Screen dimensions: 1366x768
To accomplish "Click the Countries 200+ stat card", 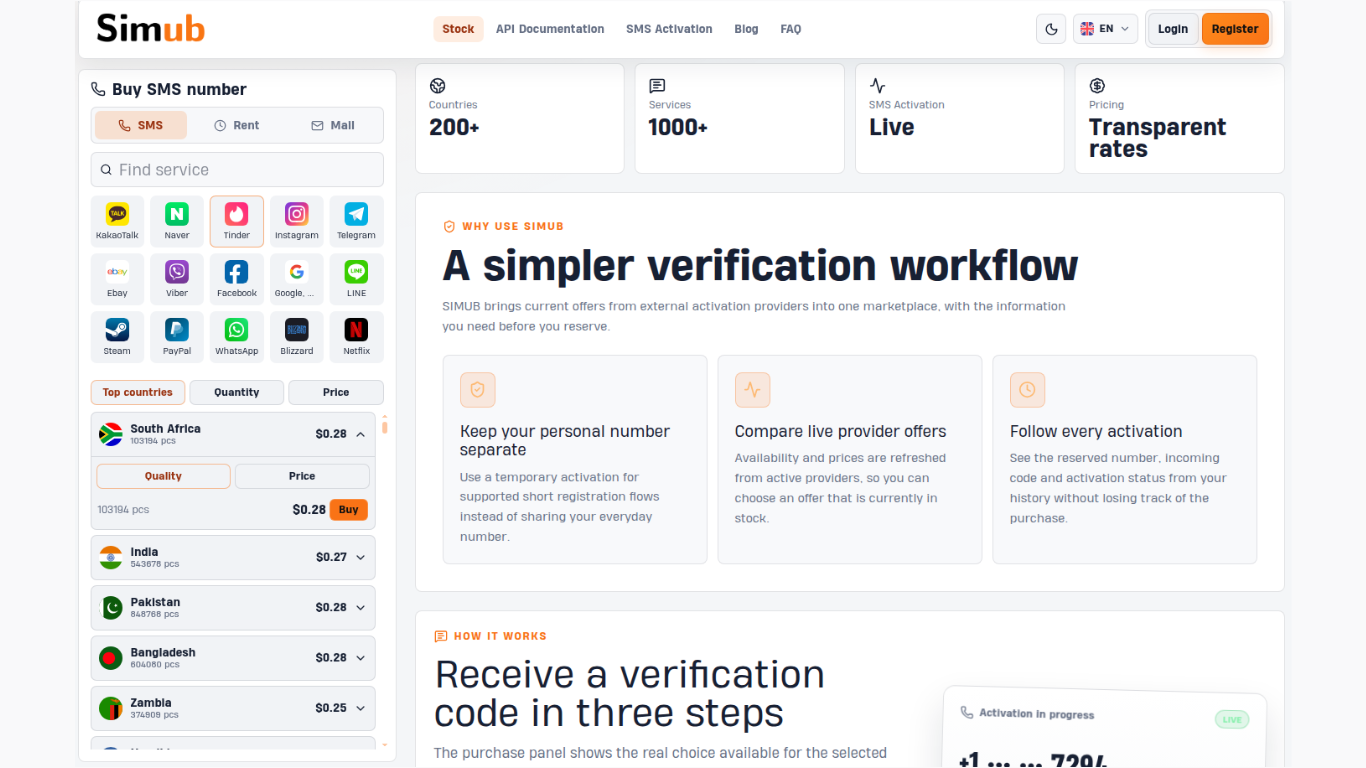I will click(x=520, y=118).
